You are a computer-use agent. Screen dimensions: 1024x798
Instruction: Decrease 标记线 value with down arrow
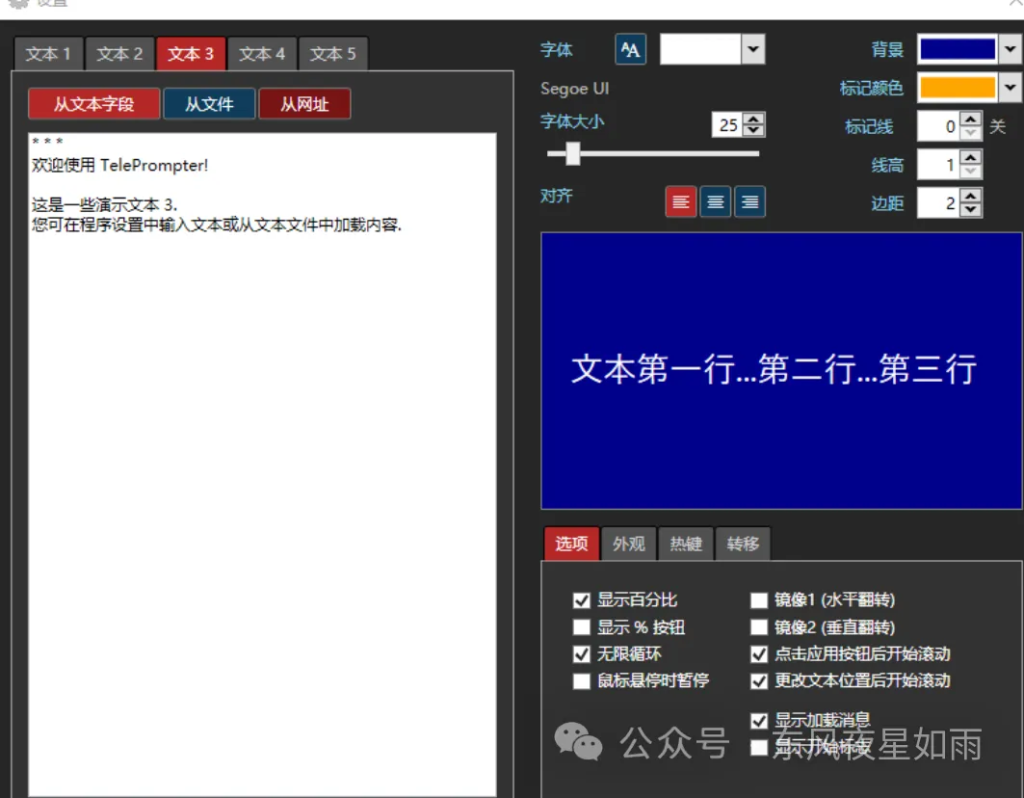[x=971, y=133]
